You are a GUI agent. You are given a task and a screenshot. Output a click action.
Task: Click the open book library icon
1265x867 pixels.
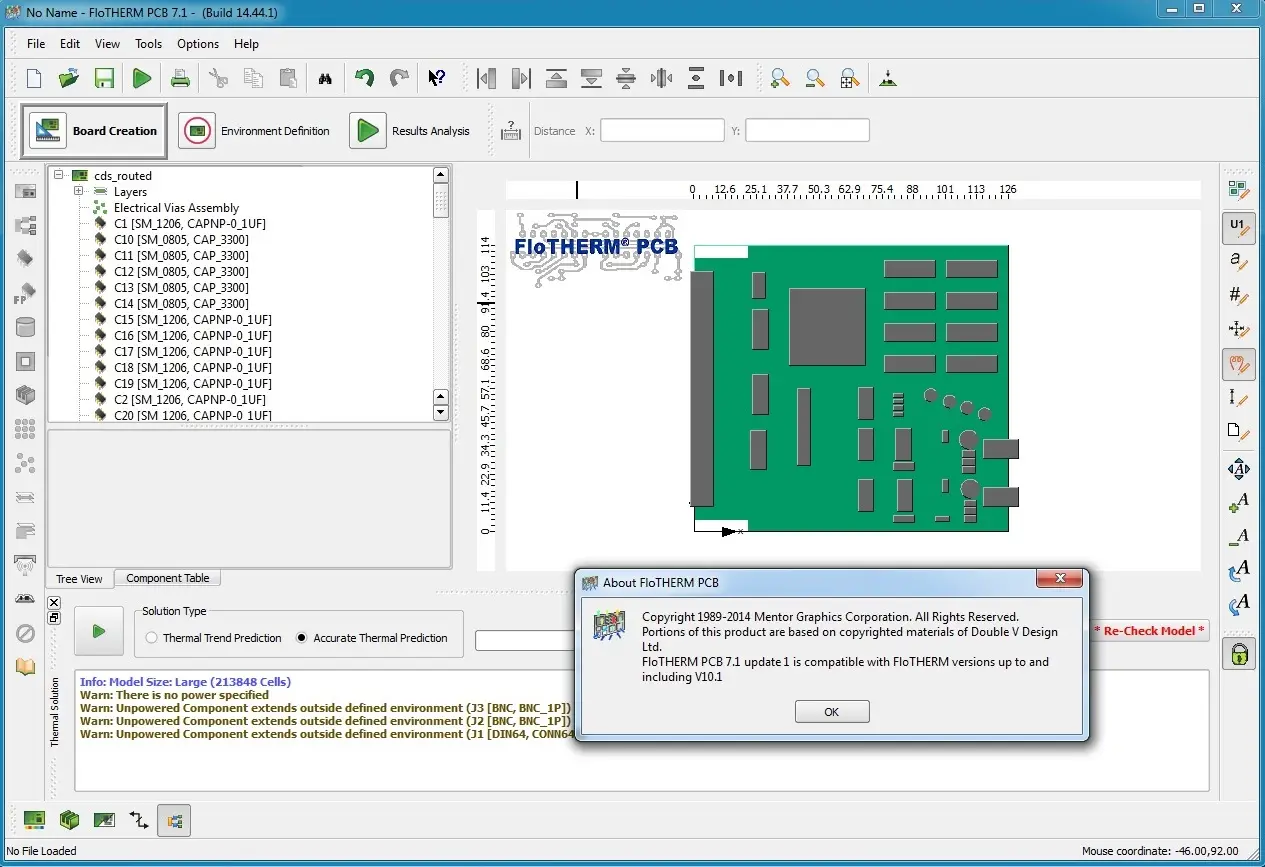point(25,667)
